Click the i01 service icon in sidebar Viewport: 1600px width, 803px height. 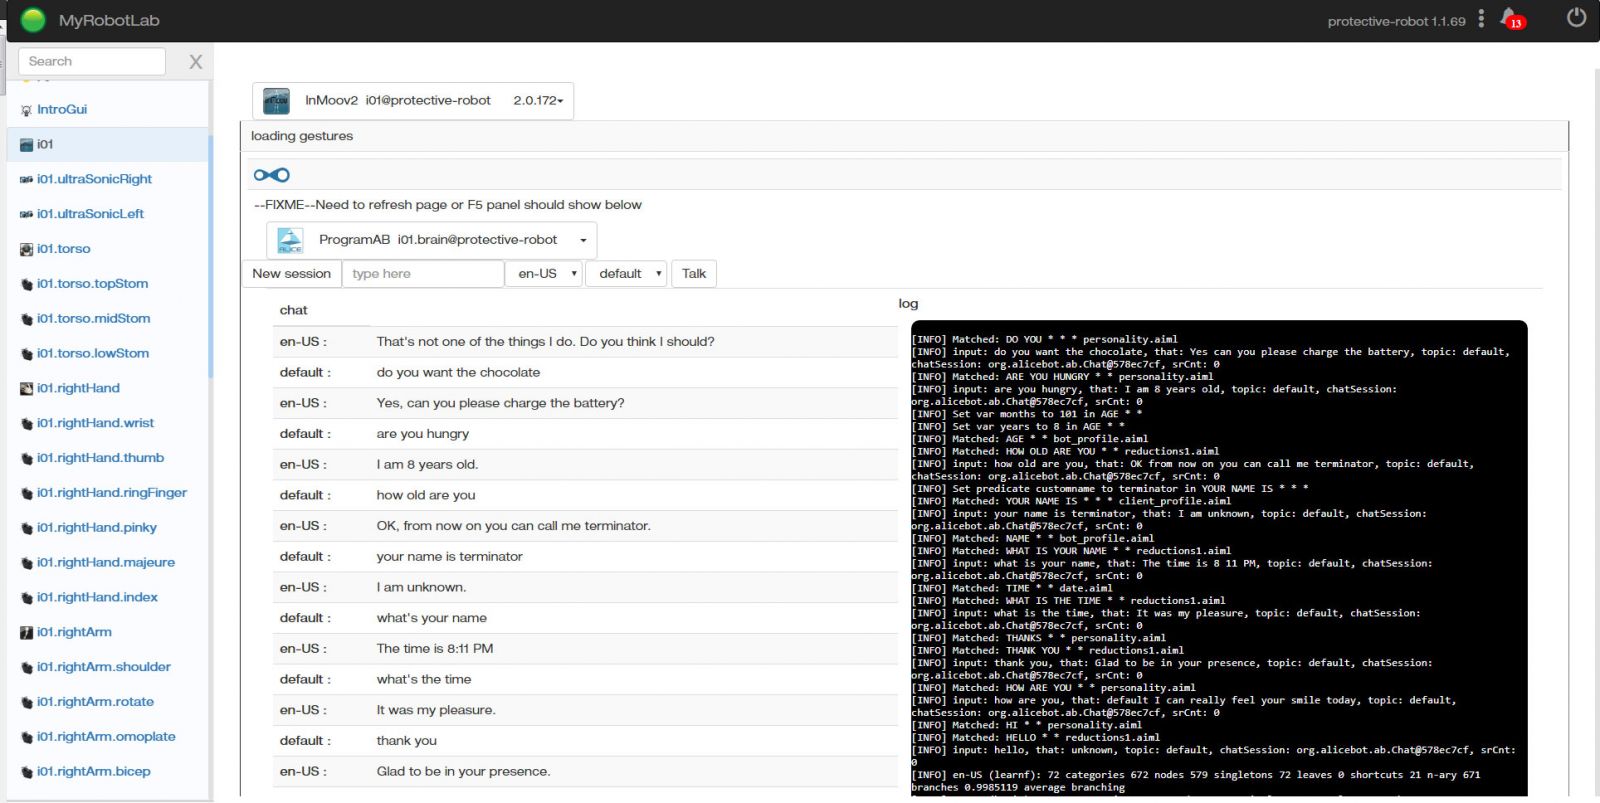coord(26,145)
